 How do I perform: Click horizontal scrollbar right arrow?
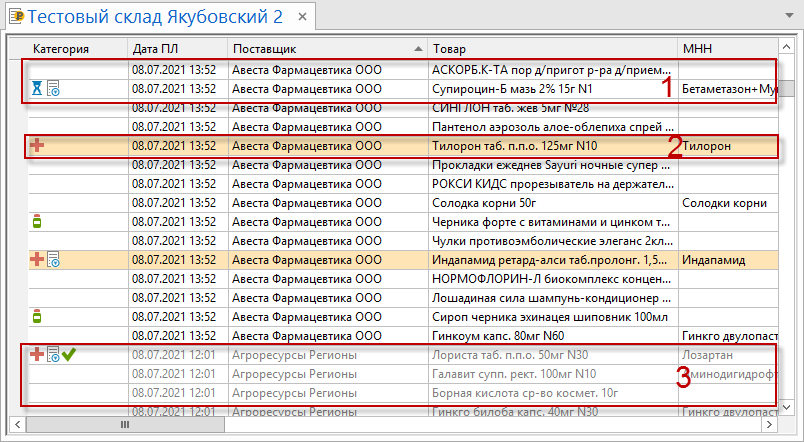[769, 425]
